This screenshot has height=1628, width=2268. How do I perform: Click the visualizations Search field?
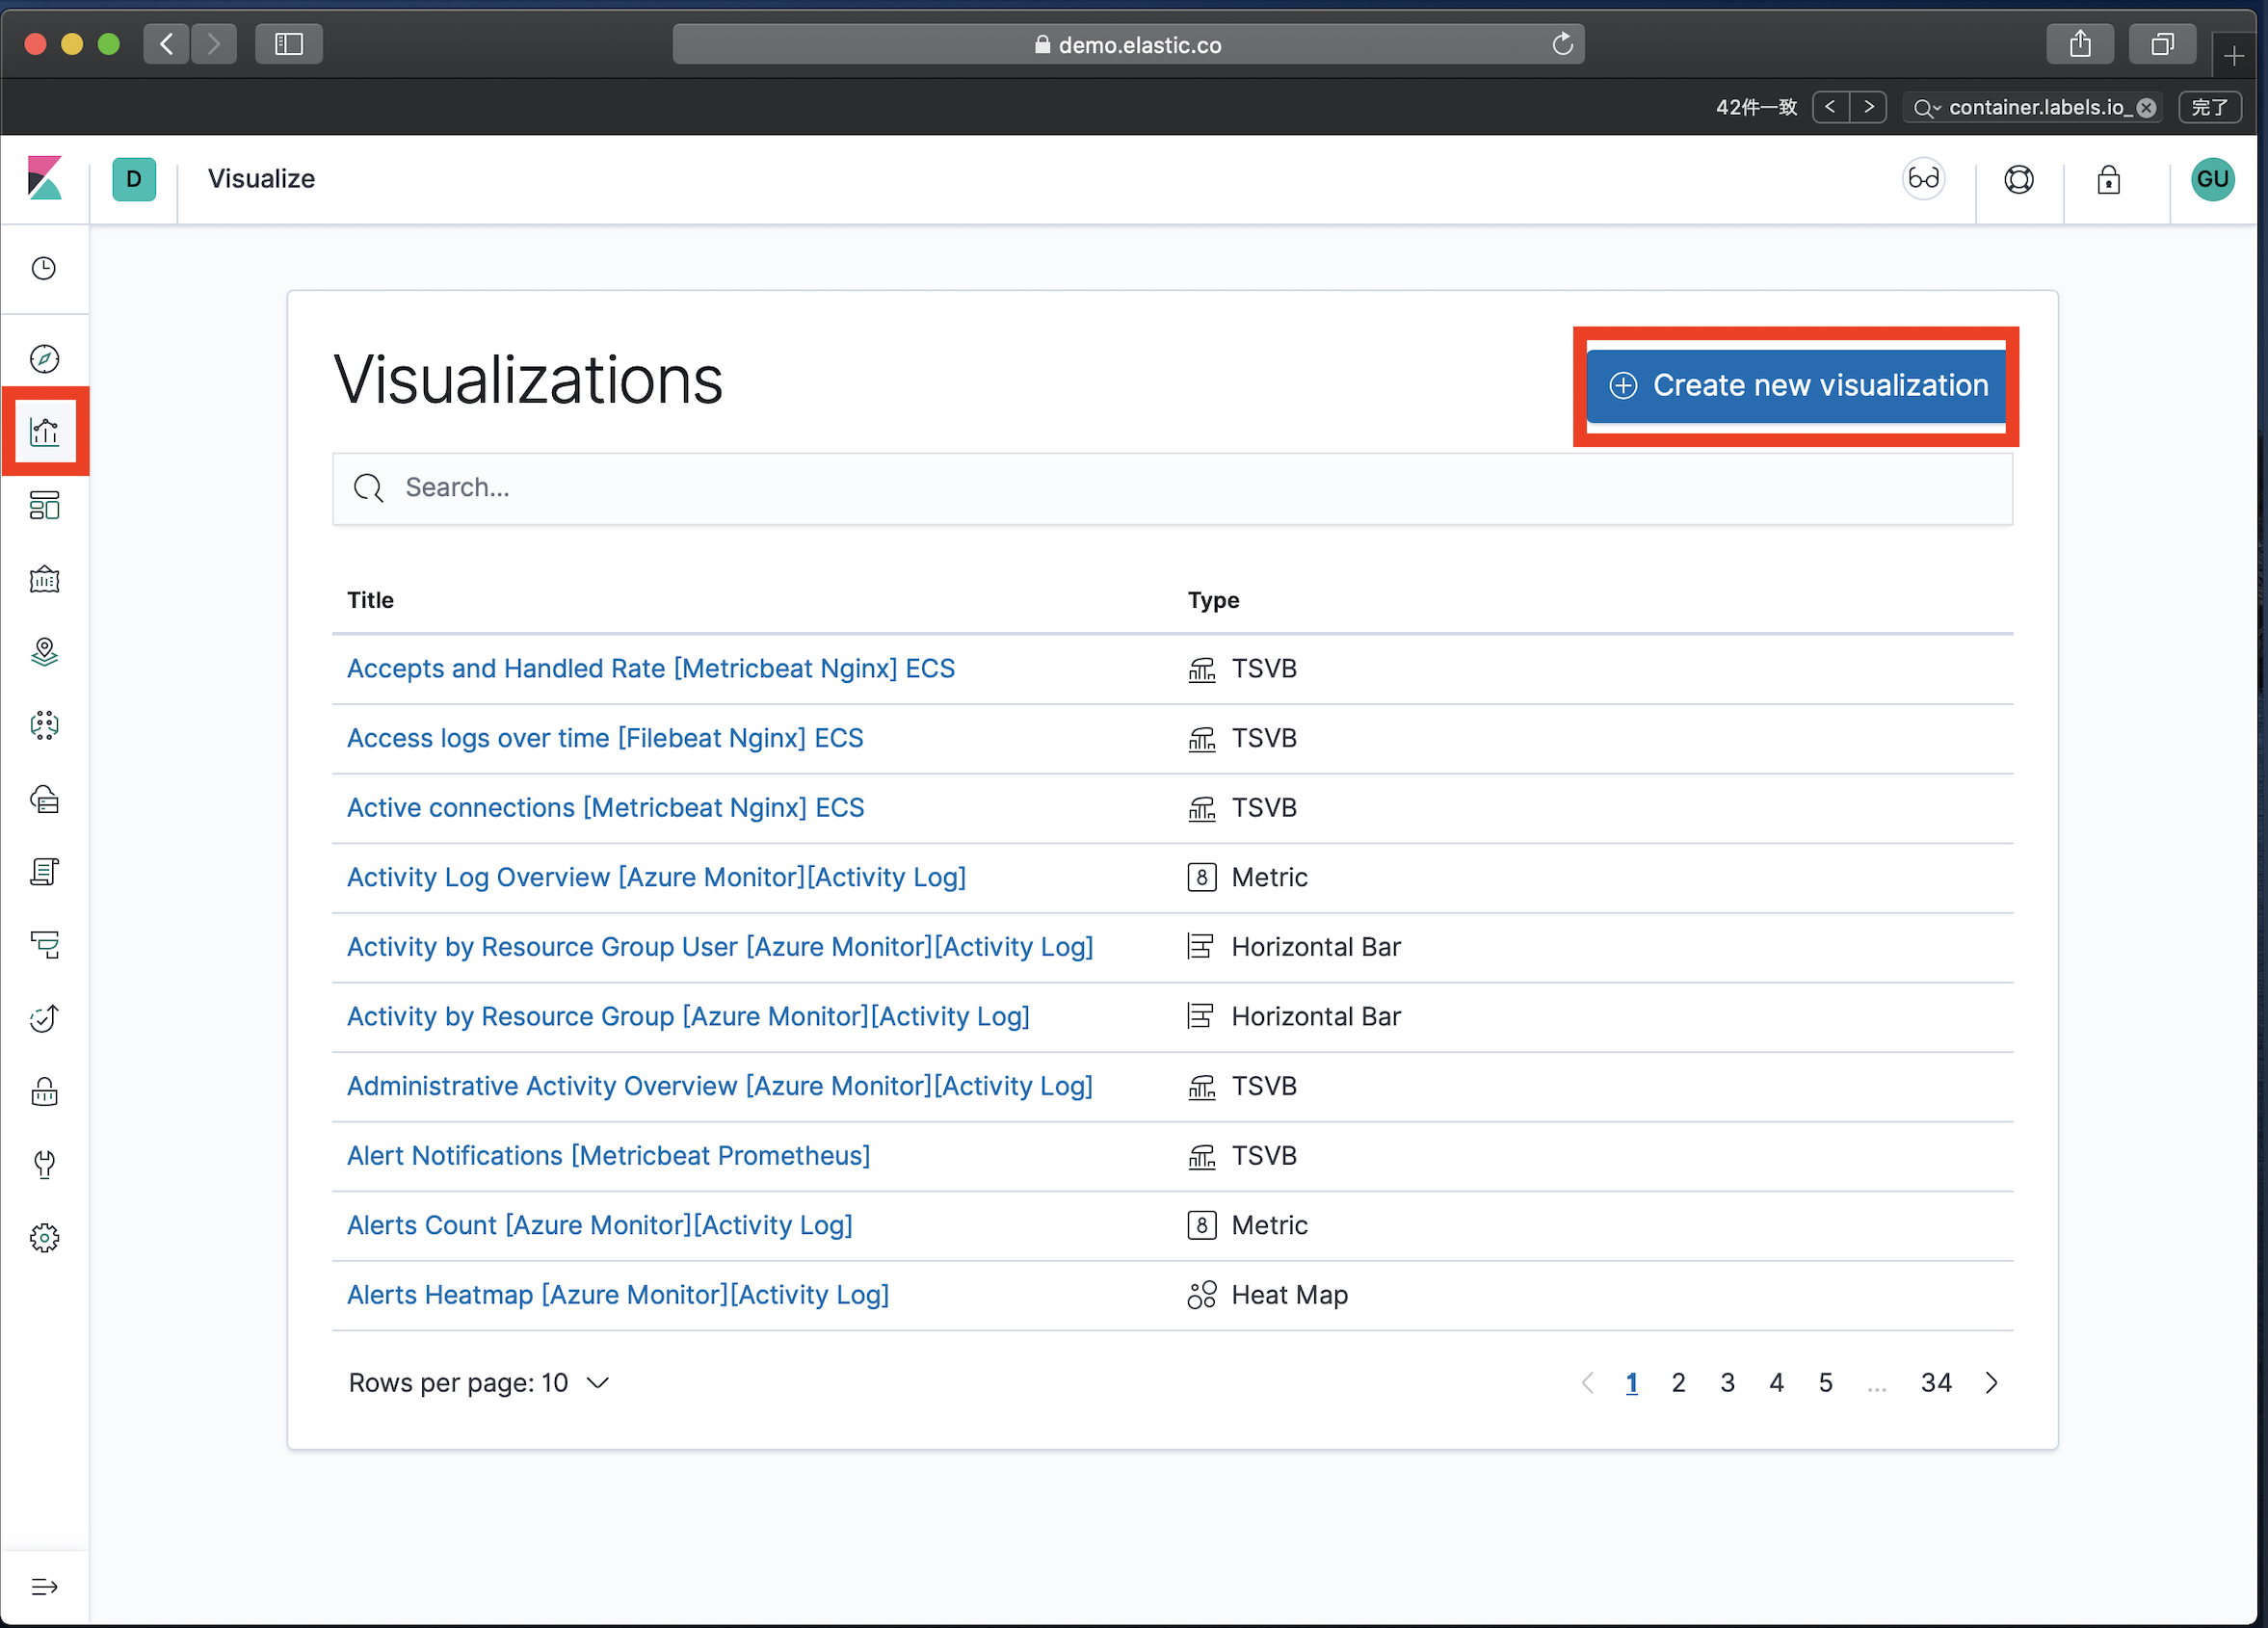[x=1172, y=488]
